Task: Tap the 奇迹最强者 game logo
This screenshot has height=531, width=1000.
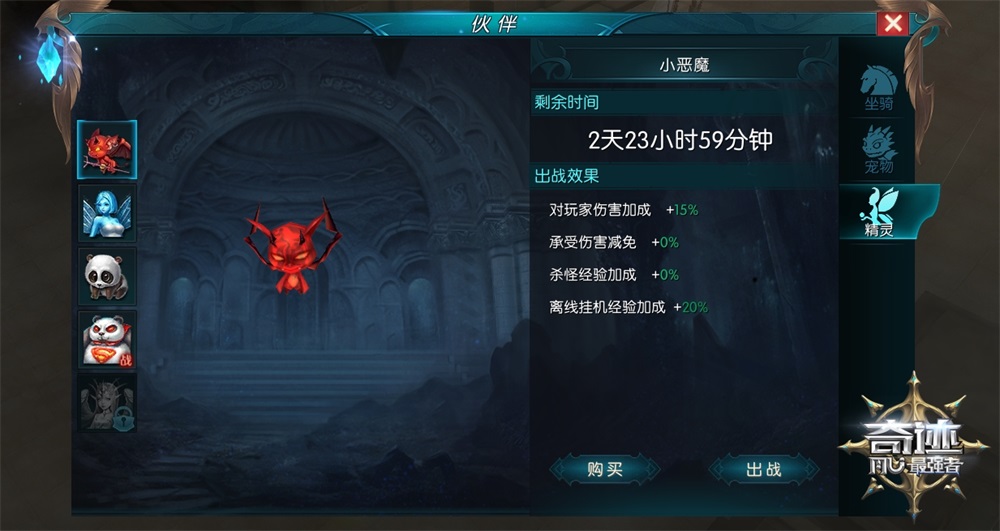Action: (913, 446)
